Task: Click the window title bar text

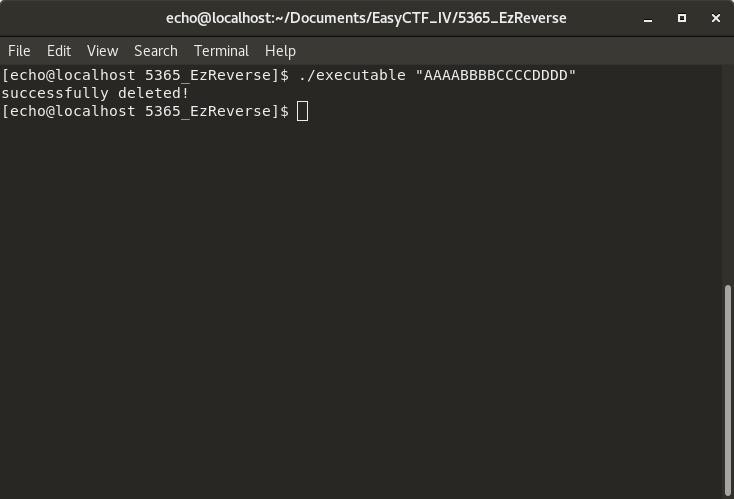Action: (366, 18)
